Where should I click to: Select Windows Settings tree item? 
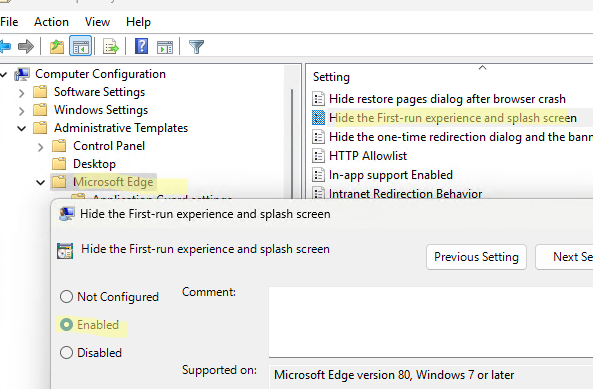click(x=101, y=110)
